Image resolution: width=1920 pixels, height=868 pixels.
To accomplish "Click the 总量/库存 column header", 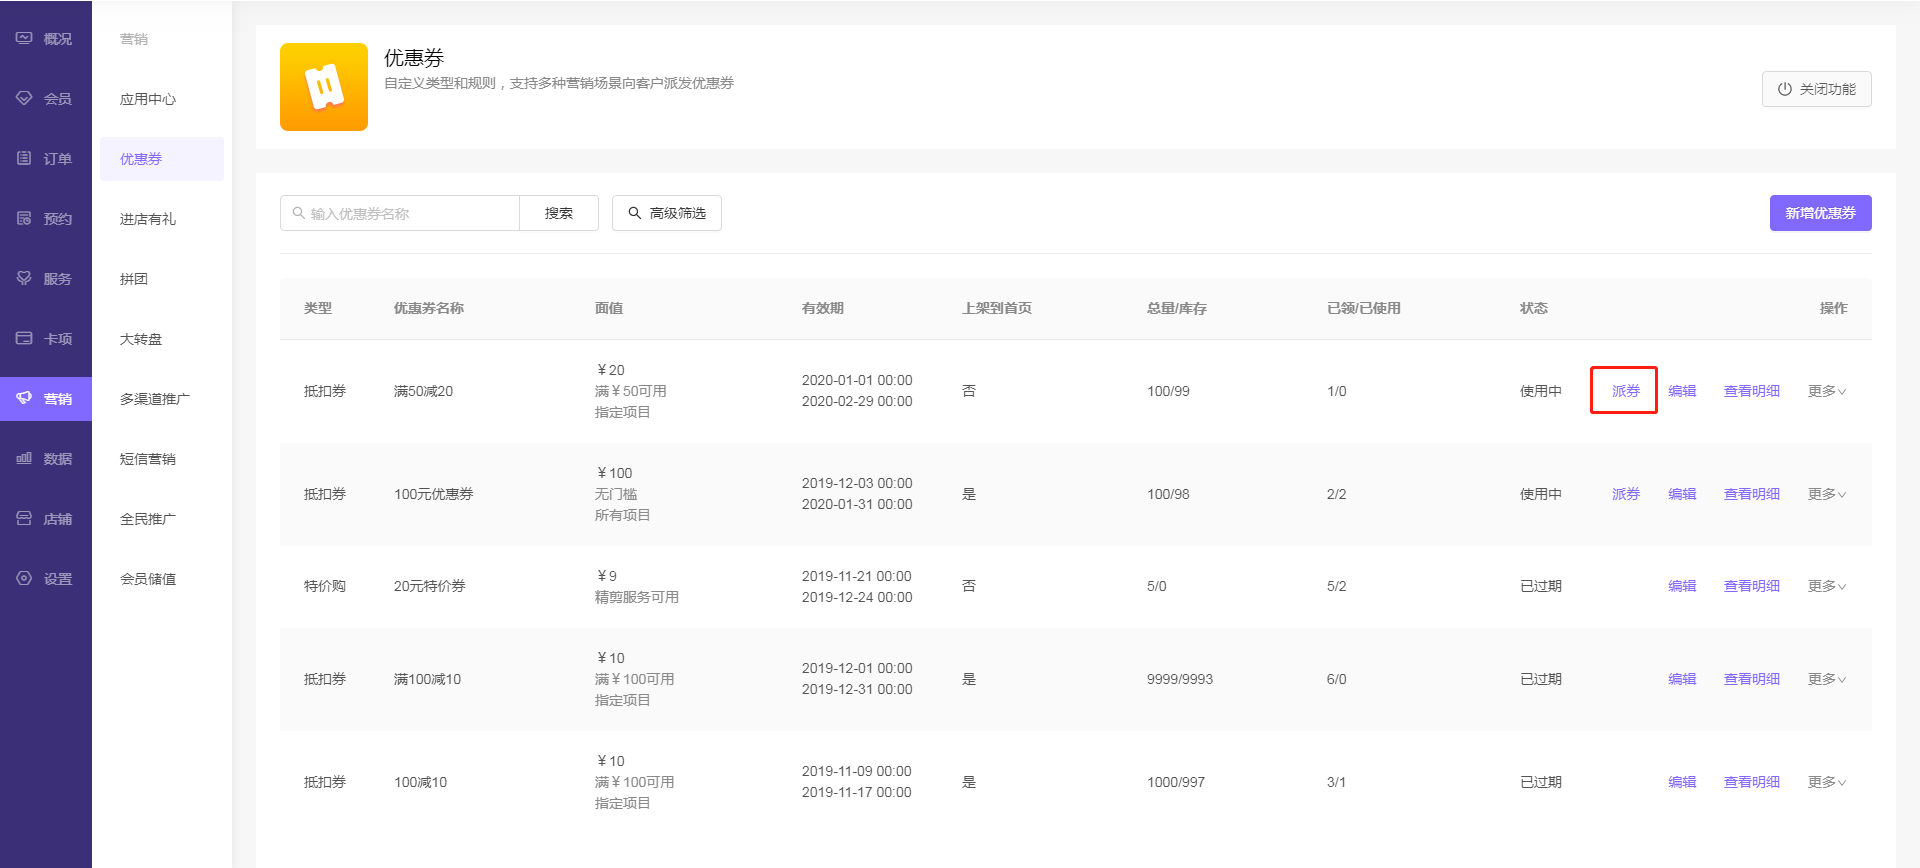I will 1176,308.
